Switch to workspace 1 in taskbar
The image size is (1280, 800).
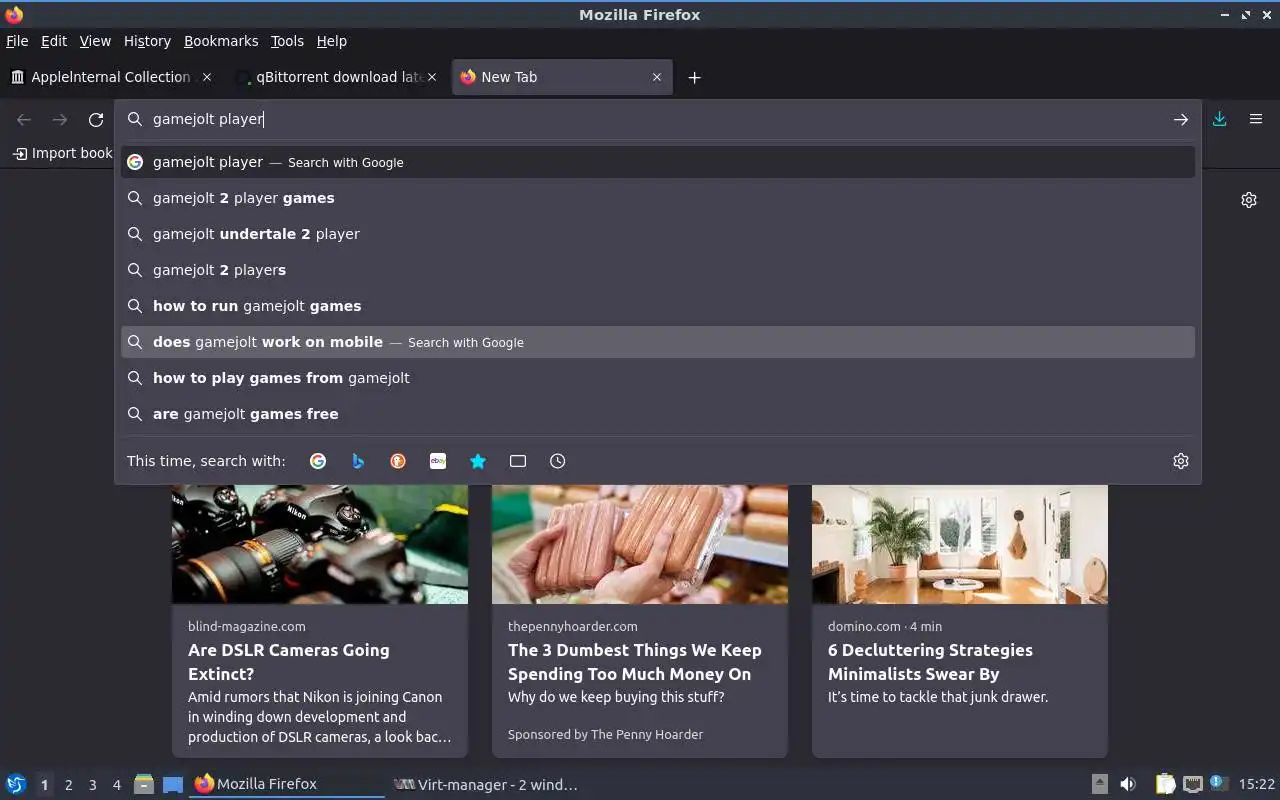coord(44,785)
